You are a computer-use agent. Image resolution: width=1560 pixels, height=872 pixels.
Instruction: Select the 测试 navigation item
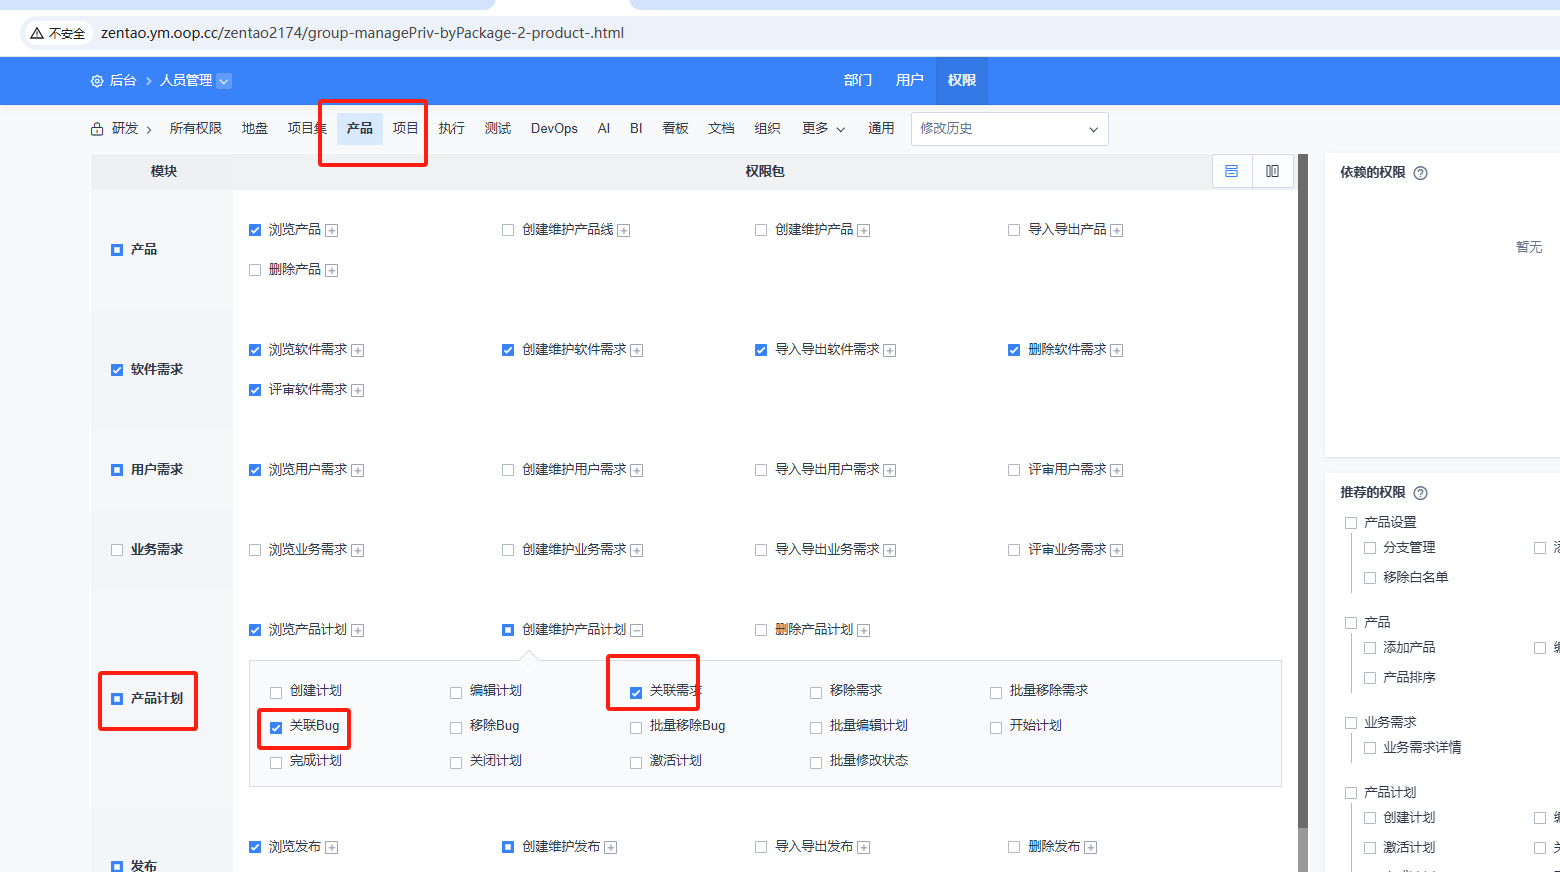point(497,129)
